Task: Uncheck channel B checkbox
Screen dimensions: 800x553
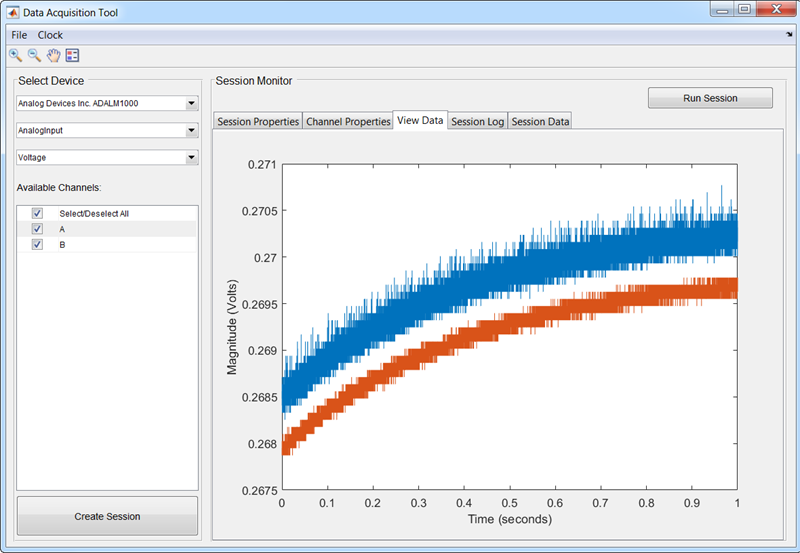Action: 37,244
